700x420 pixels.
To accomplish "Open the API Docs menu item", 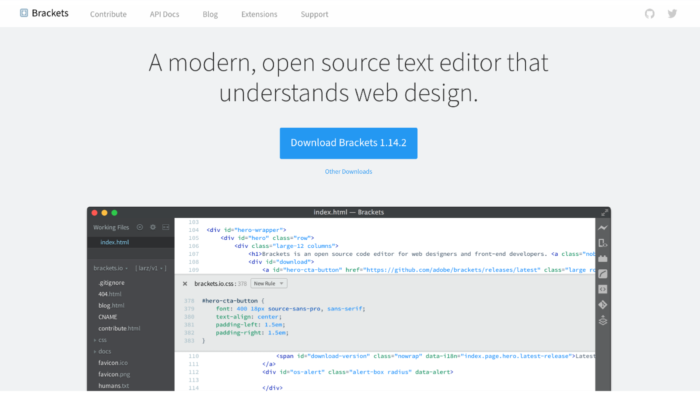I will coord(164,14).
